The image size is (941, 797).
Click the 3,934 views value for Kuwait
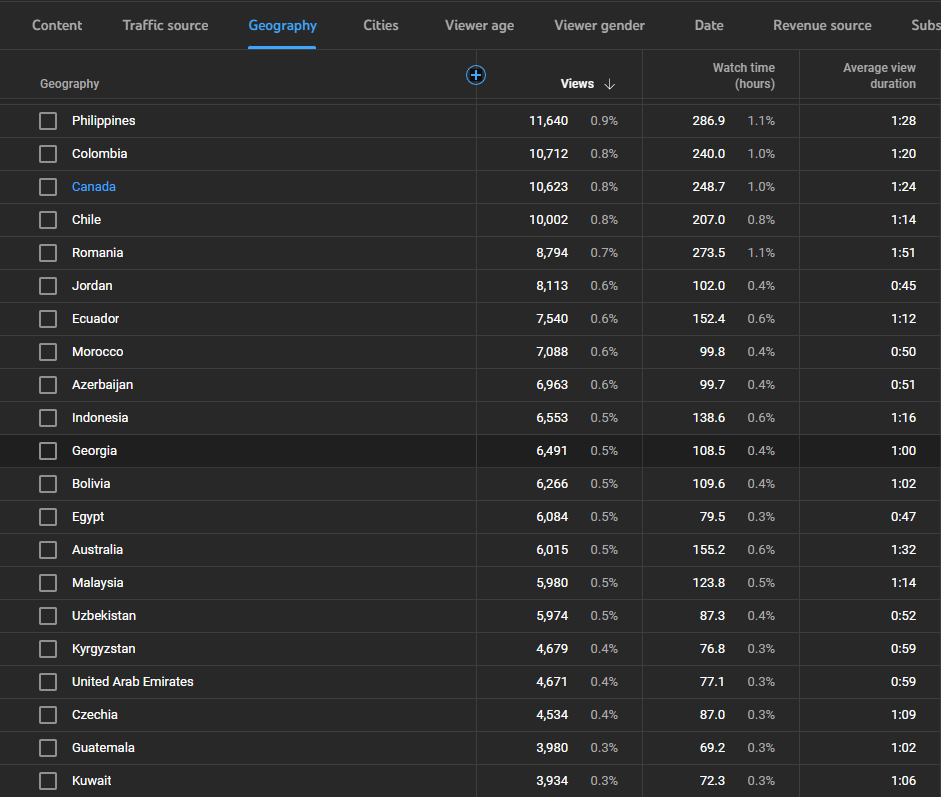pyautogui.click(x=552, y=781)
